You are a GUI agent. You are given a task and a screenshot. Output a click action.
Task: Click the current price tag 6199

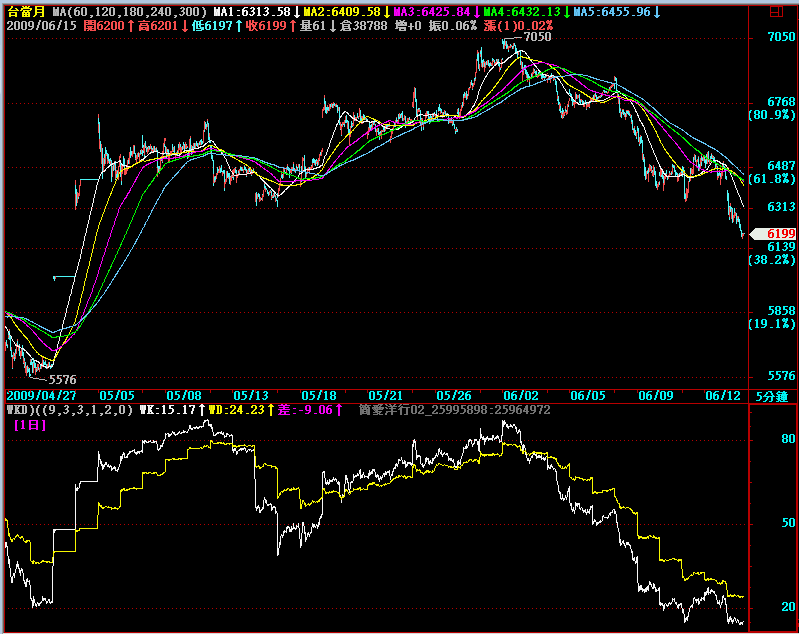(776, 232)
